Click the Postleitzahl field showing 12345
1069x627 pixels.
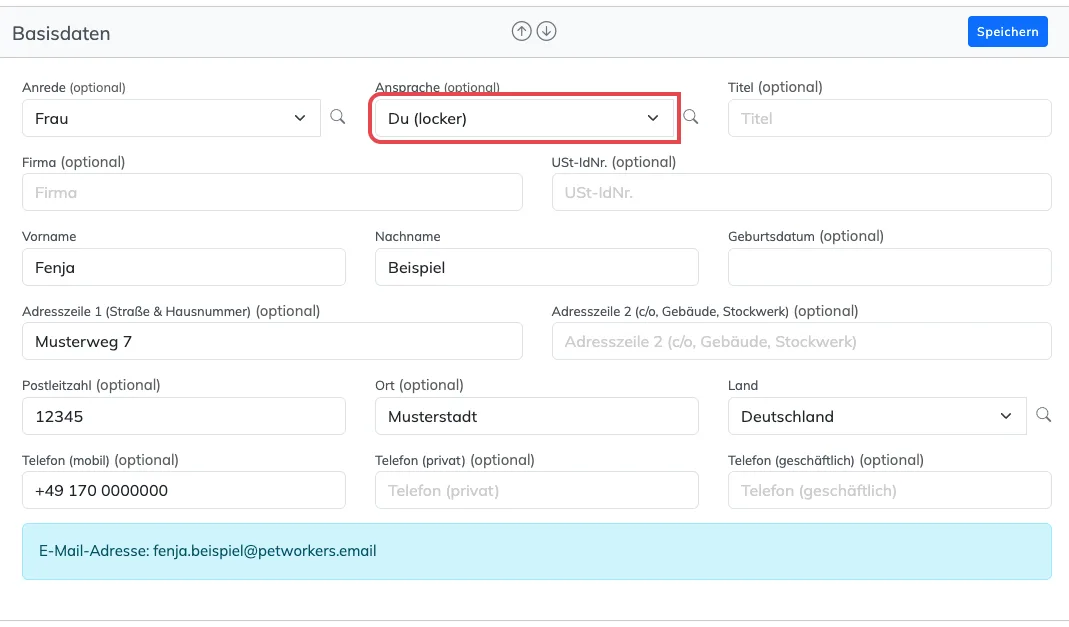pyautogui.click(x=183, y=416)
